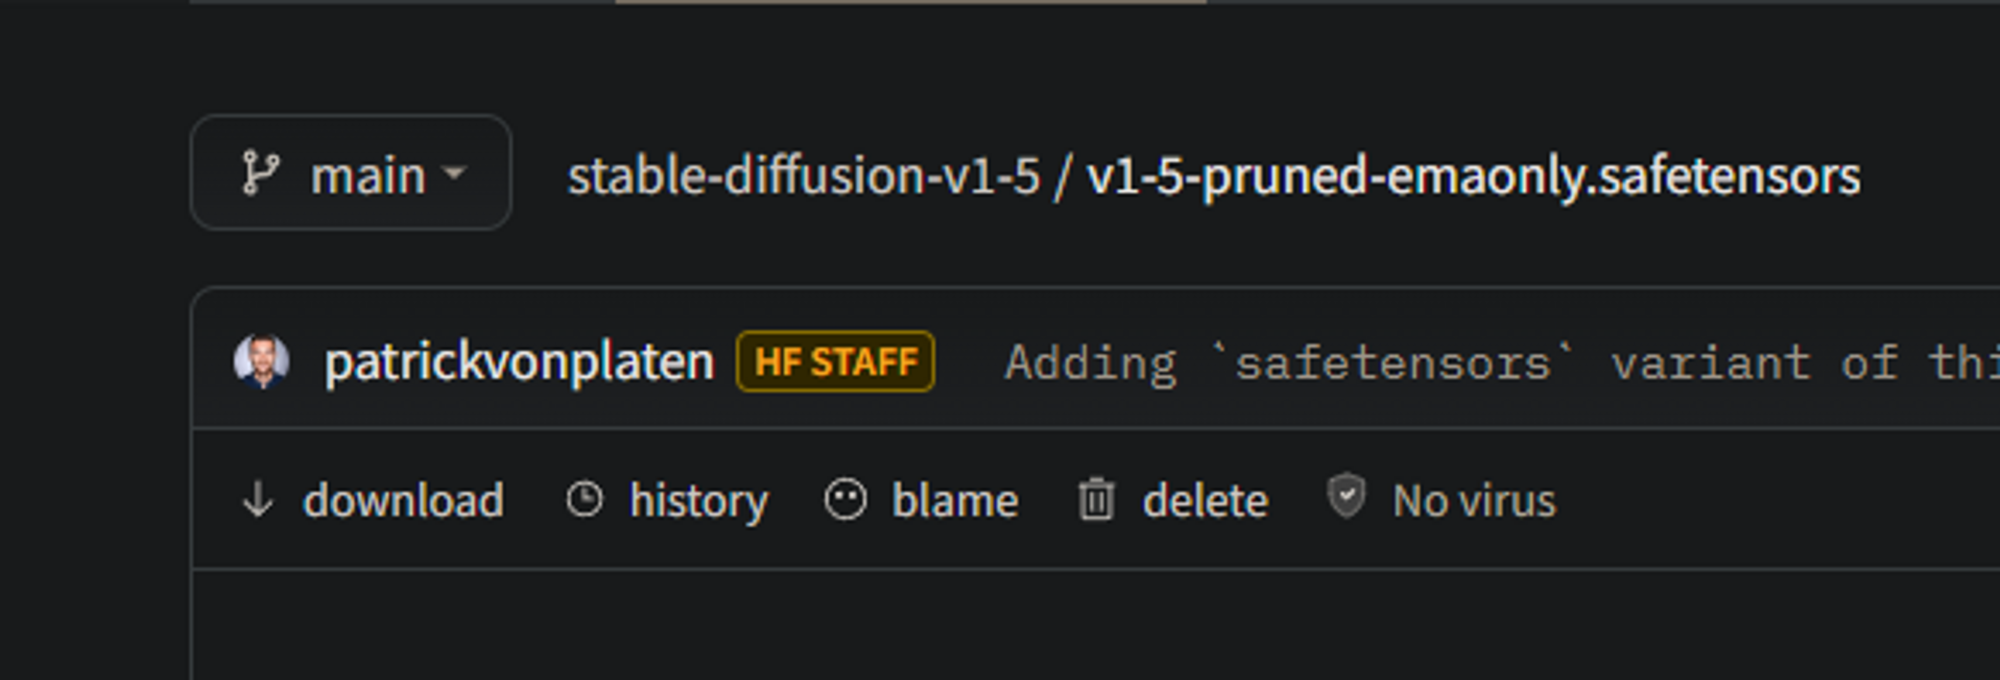View the file's history
This screenshot has height=680, width=2000.
(698, 500)
